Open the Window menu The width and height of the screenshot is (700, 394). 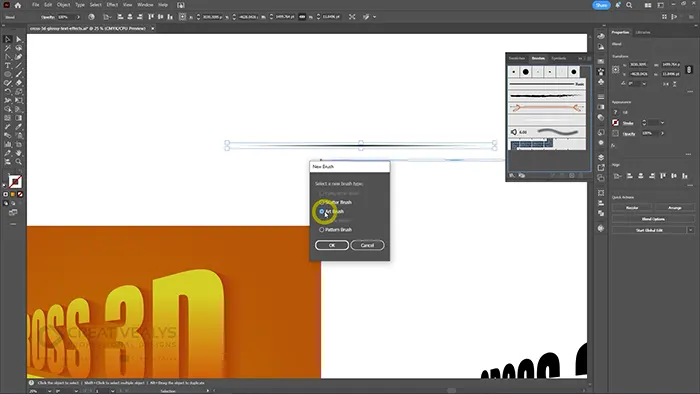[x=145, y=5]
